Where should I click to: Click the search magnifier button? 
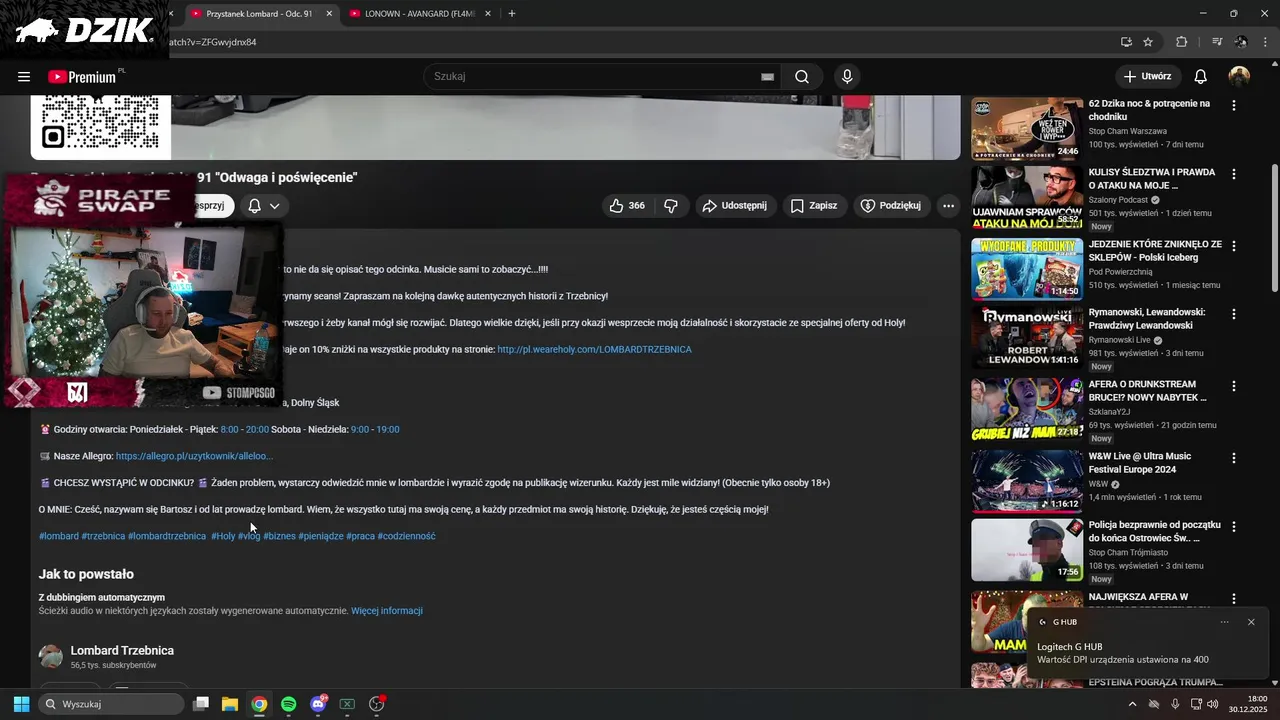coord(802,77)
